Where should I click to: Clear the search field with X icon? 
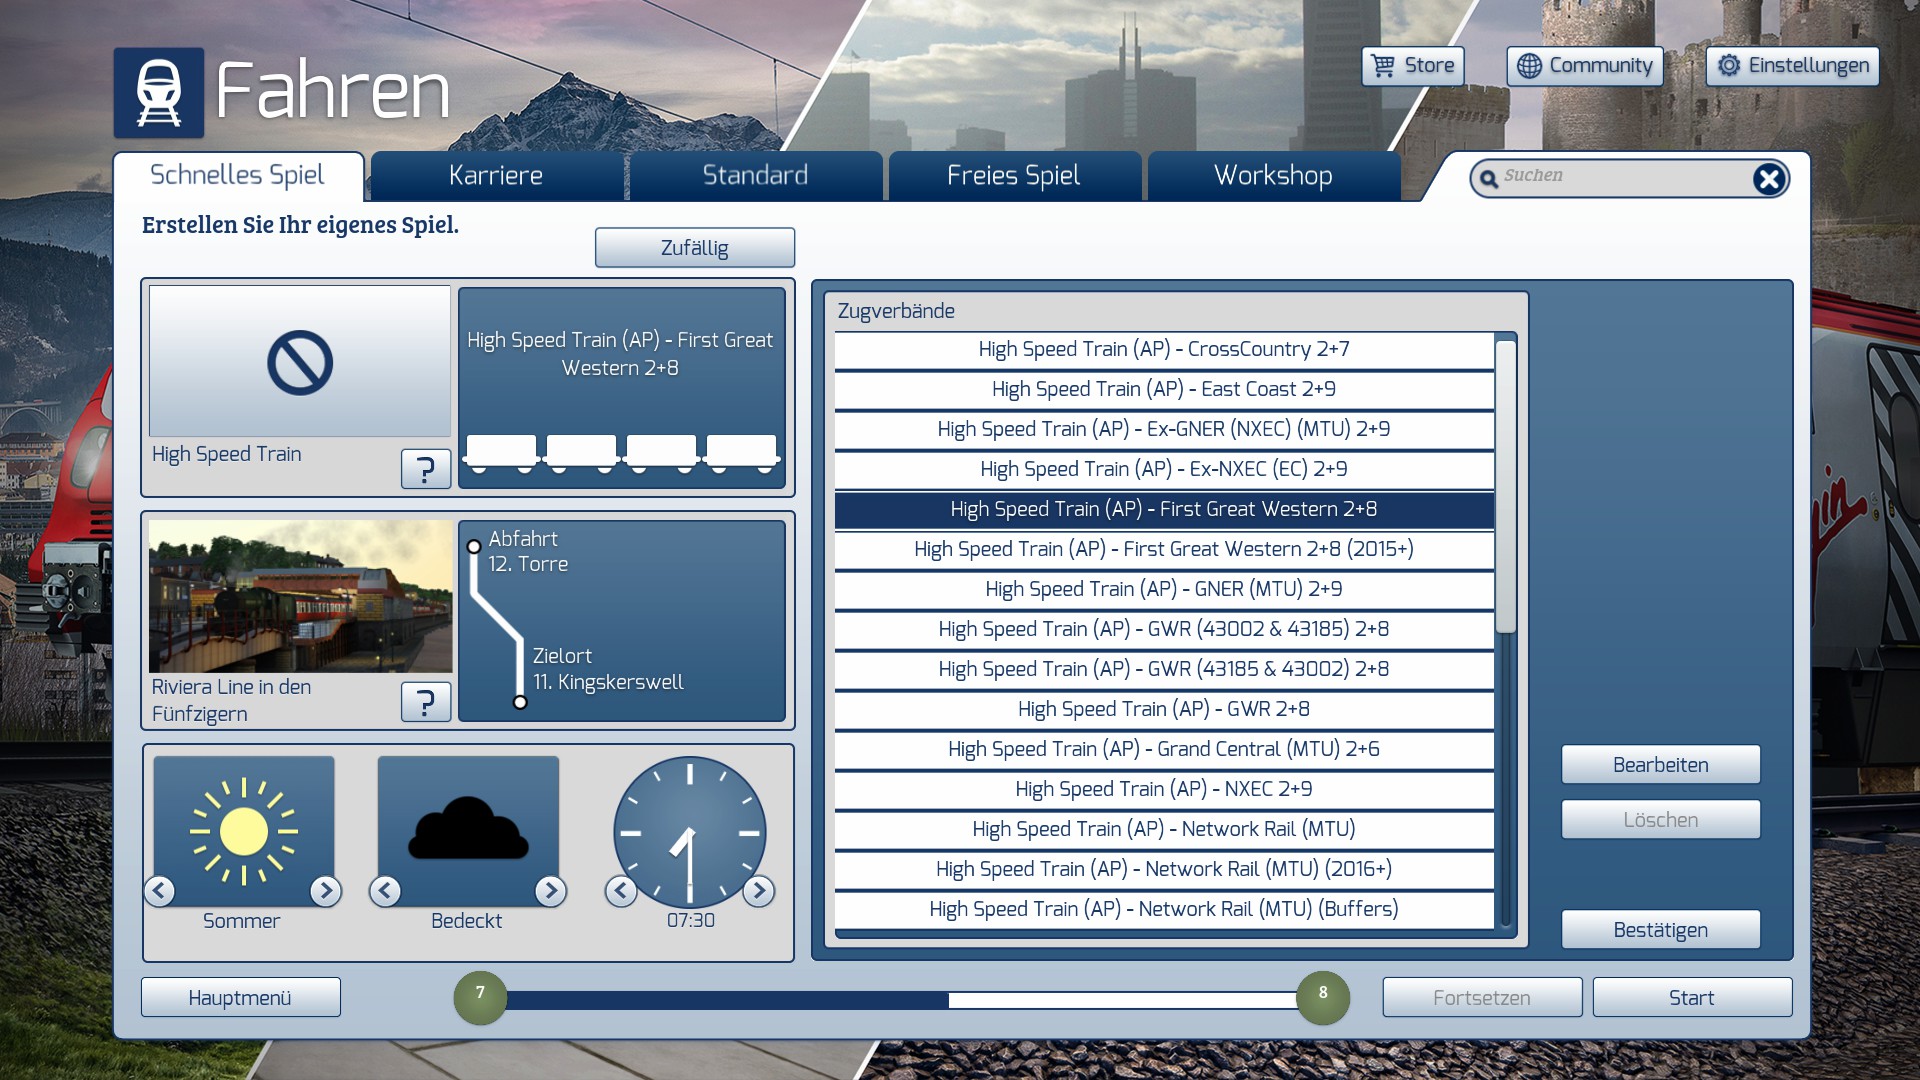pyautogui.click(x=1768, y=179)
